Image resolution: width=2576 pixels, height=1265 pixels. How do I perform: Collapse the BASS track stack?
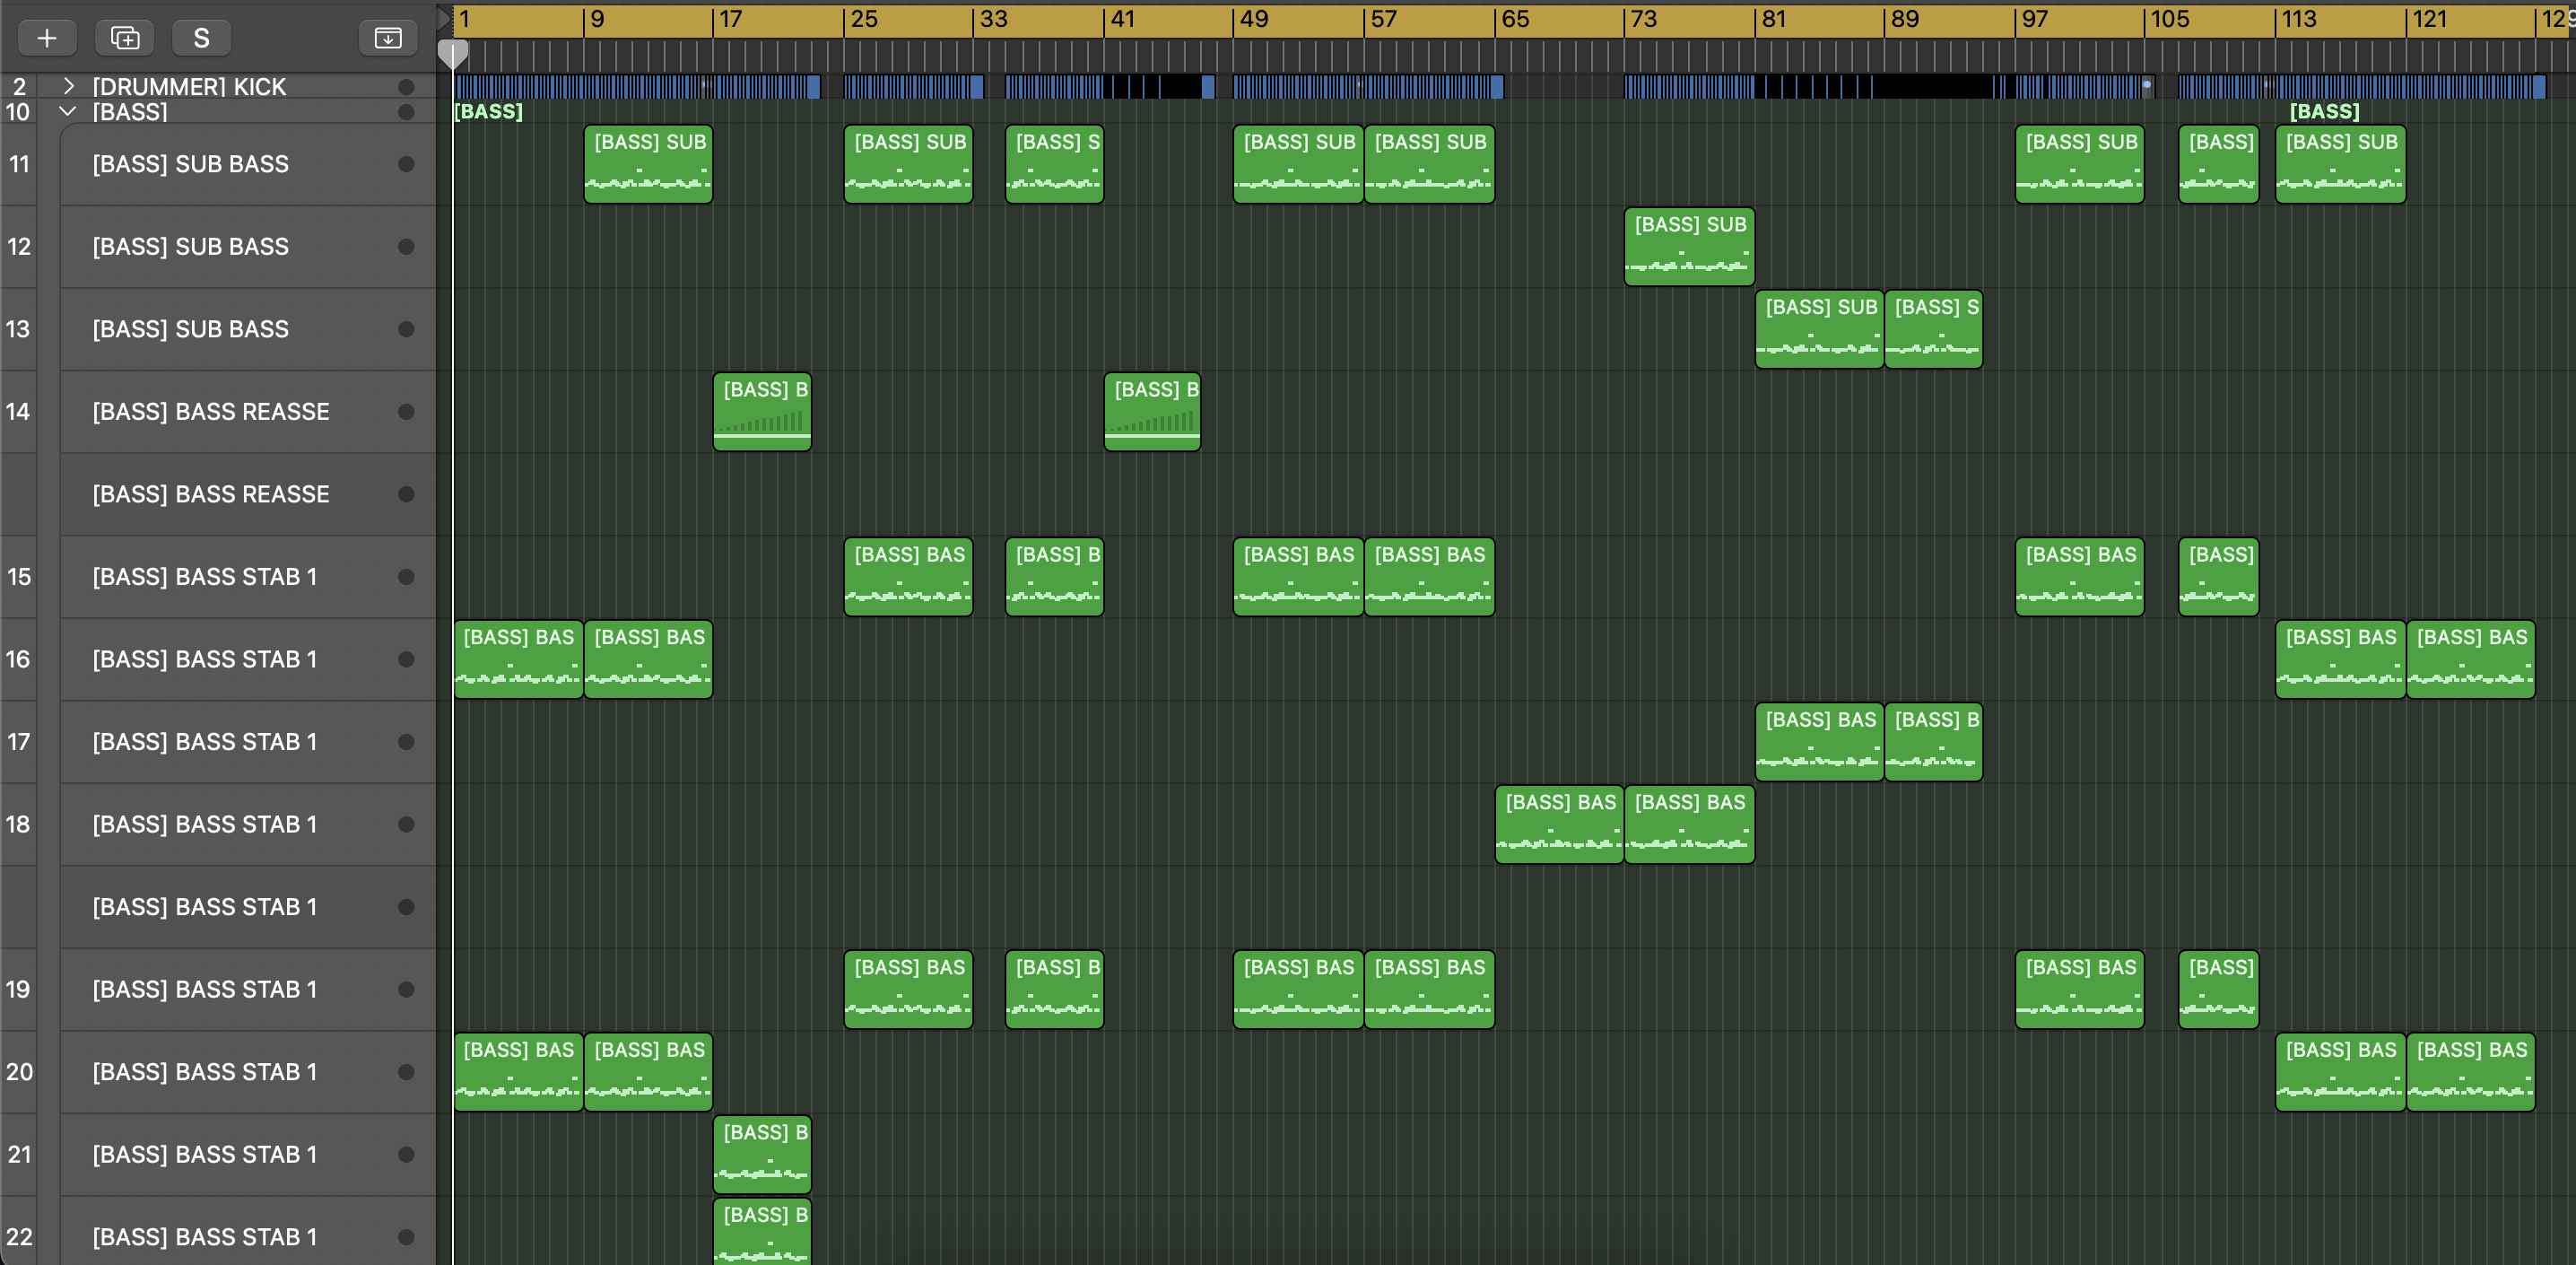pos(68,112)
